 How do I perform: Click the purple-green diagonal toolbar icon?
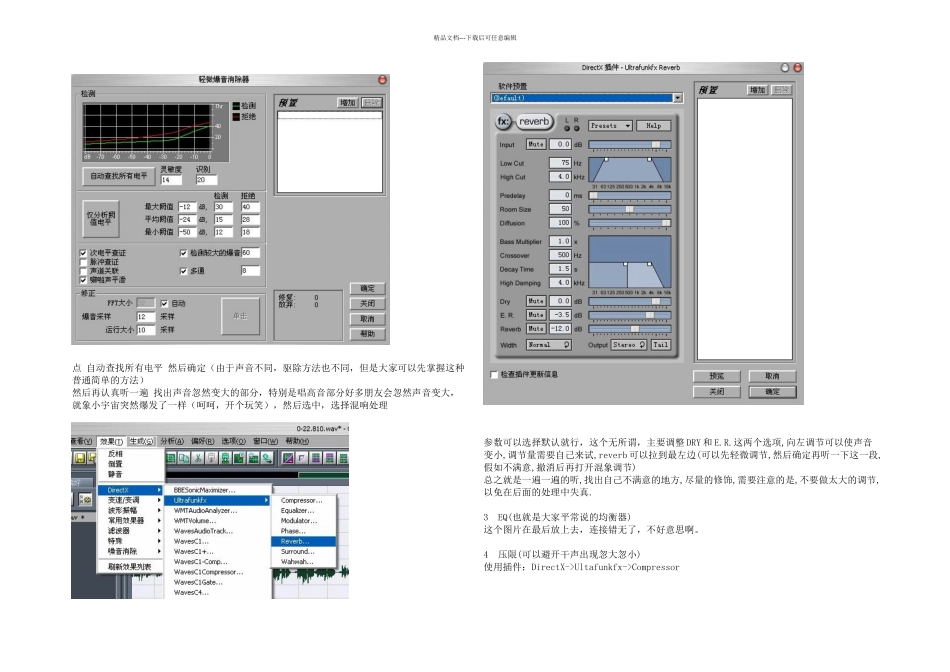pos(288,458)
